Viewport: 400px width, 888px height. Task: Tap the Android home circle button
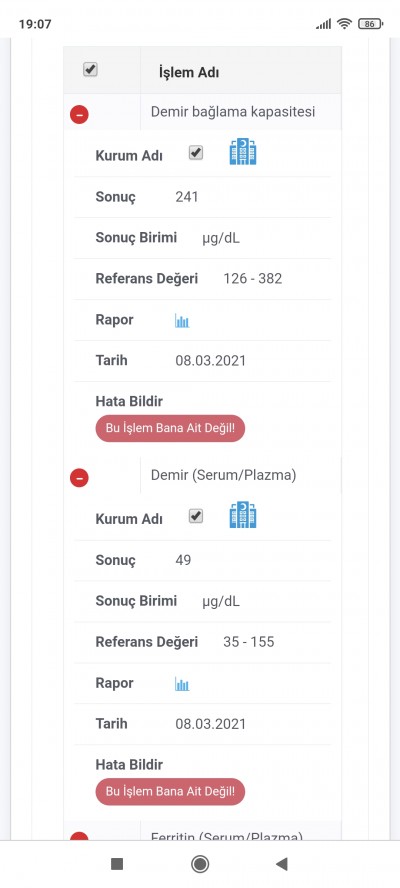click(x=200, y=864)
